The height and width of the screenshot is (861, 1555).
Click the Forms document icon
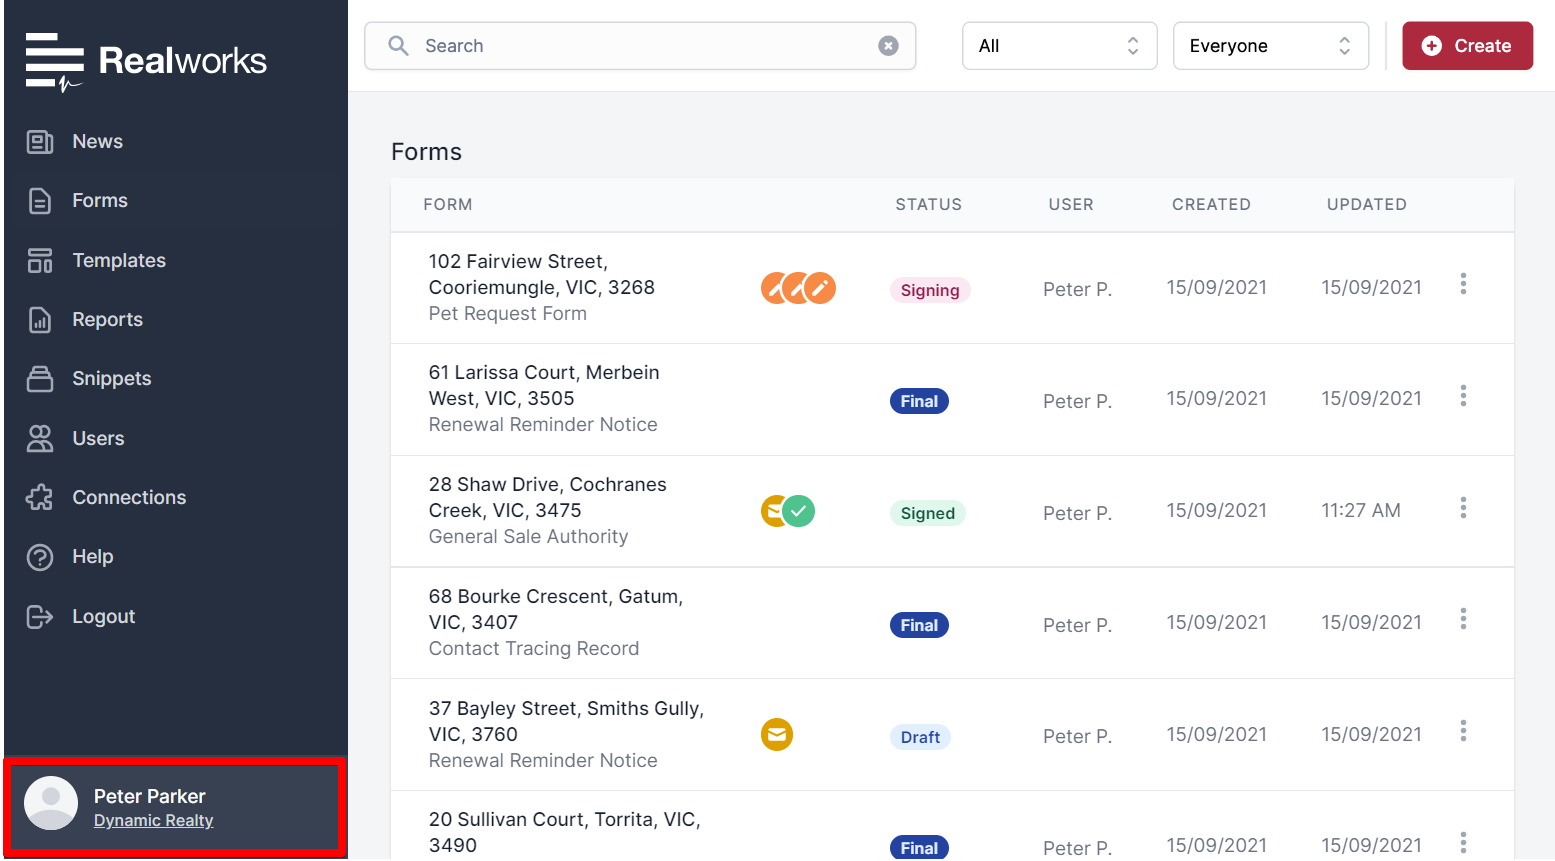[x=40, y=201]
